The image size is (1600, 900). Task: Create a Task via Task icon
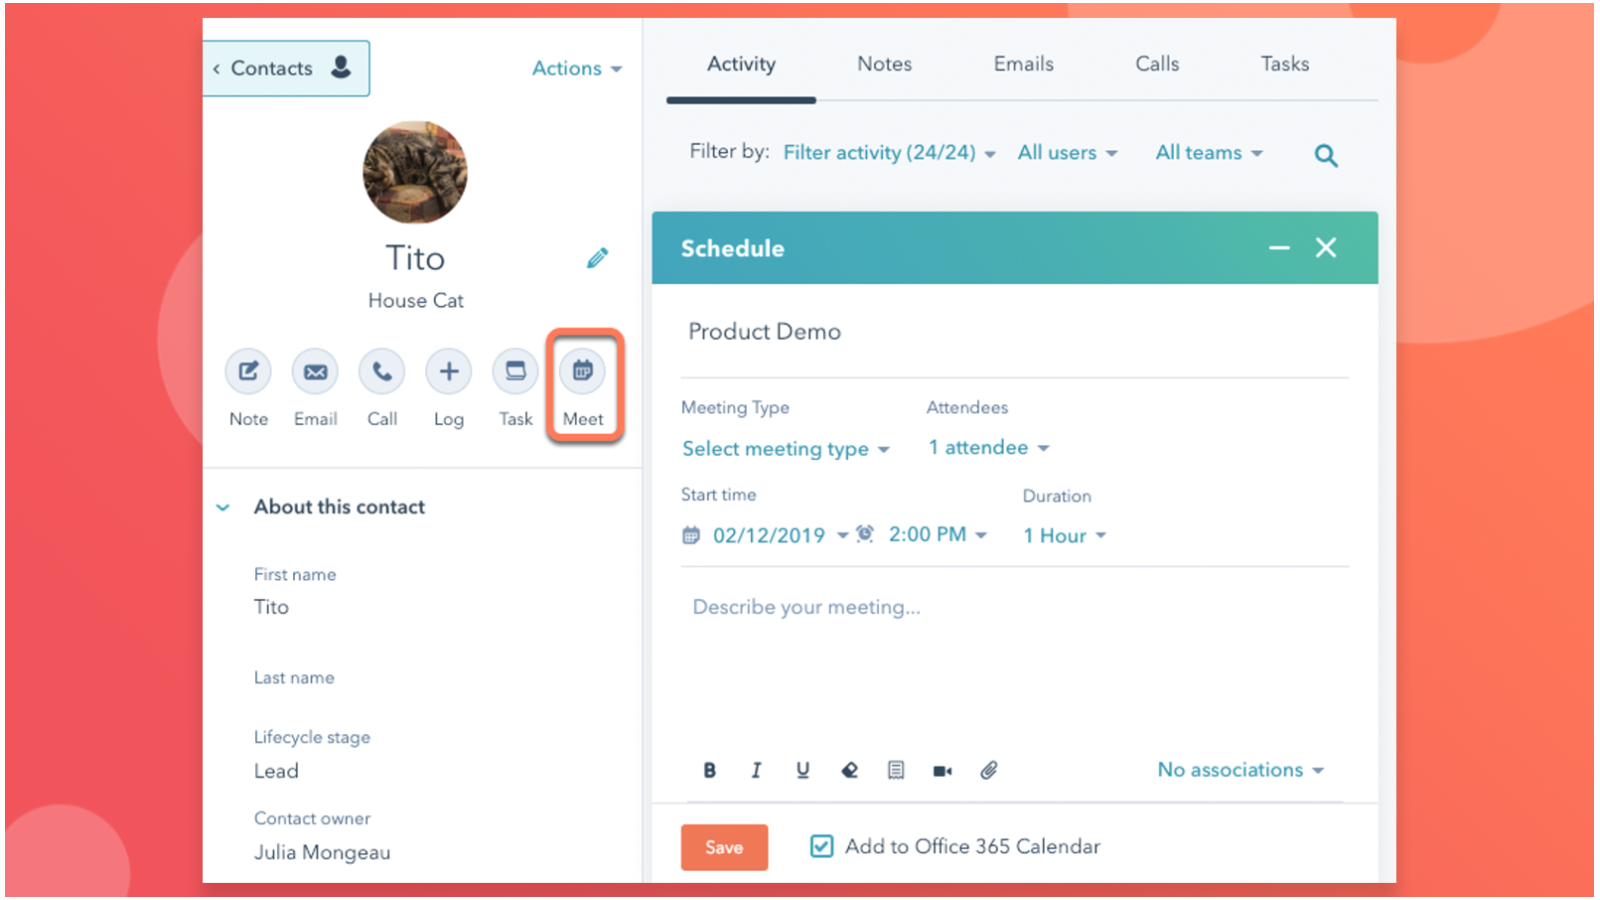click(x=516, y=372)
